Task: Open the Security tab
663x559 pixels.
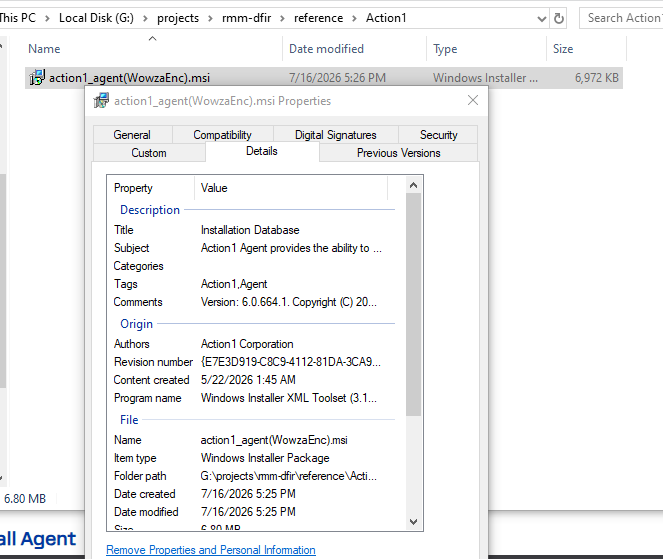Action: click(438, 134)
